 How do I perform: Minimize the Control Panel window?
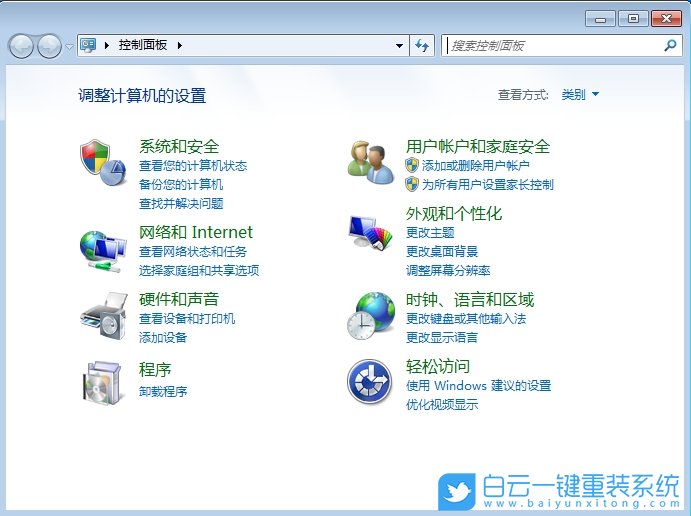point(600,19)
